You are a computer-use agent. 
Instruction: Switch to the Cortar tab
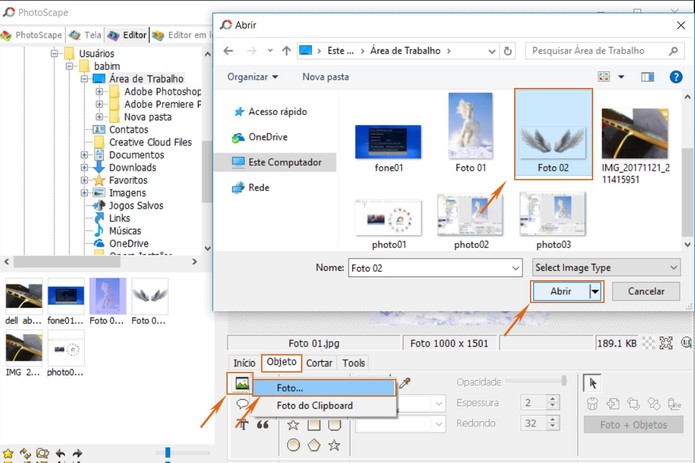(x=319, y=363)
